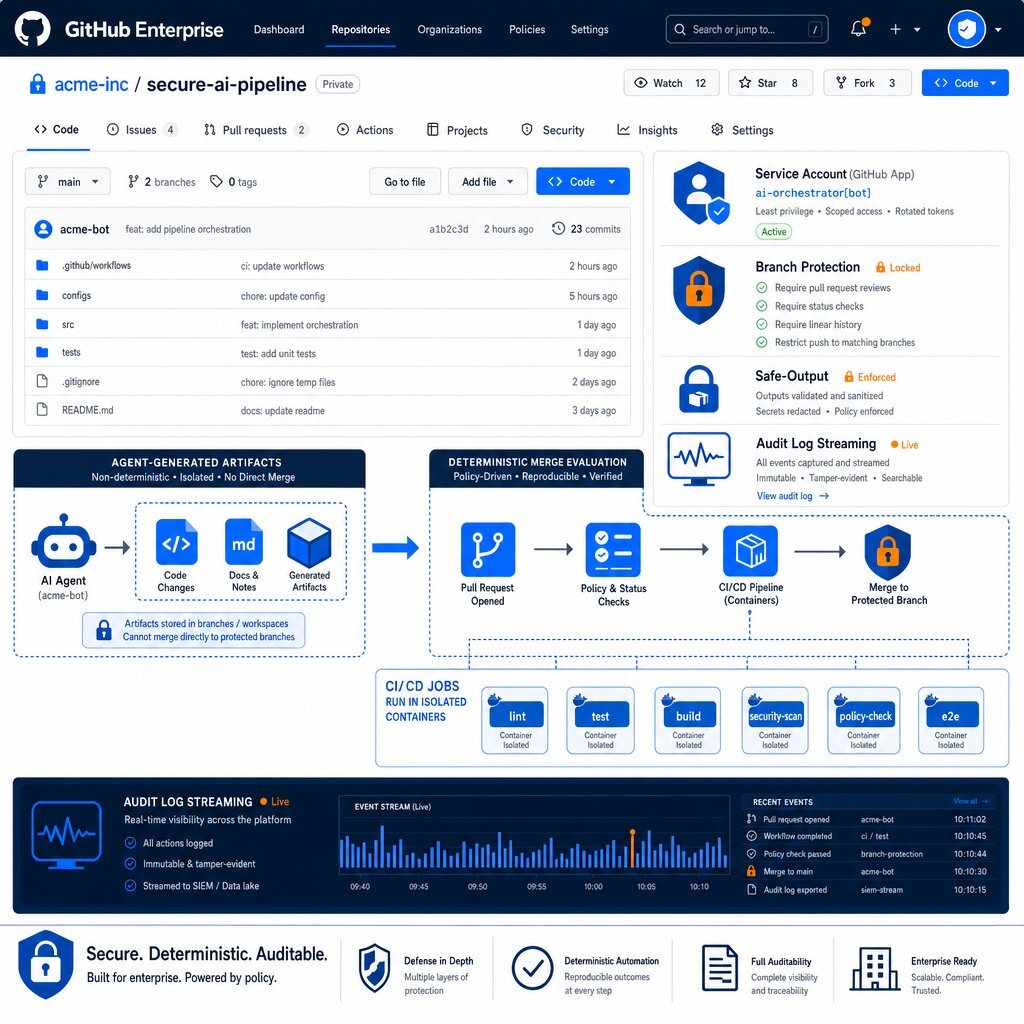The height and width of the screenshot is (1024, 1024).
Task: Click the security-scan container job
Action: (x=775, y=720)
